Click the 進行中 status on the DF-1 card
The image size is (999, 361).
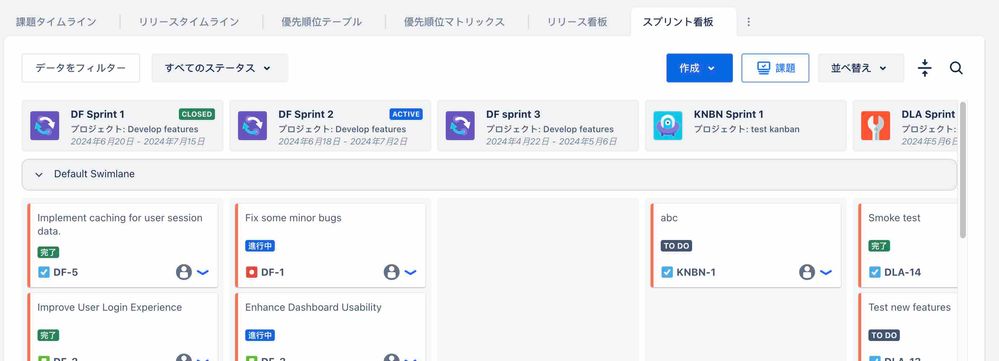[260, 246]
